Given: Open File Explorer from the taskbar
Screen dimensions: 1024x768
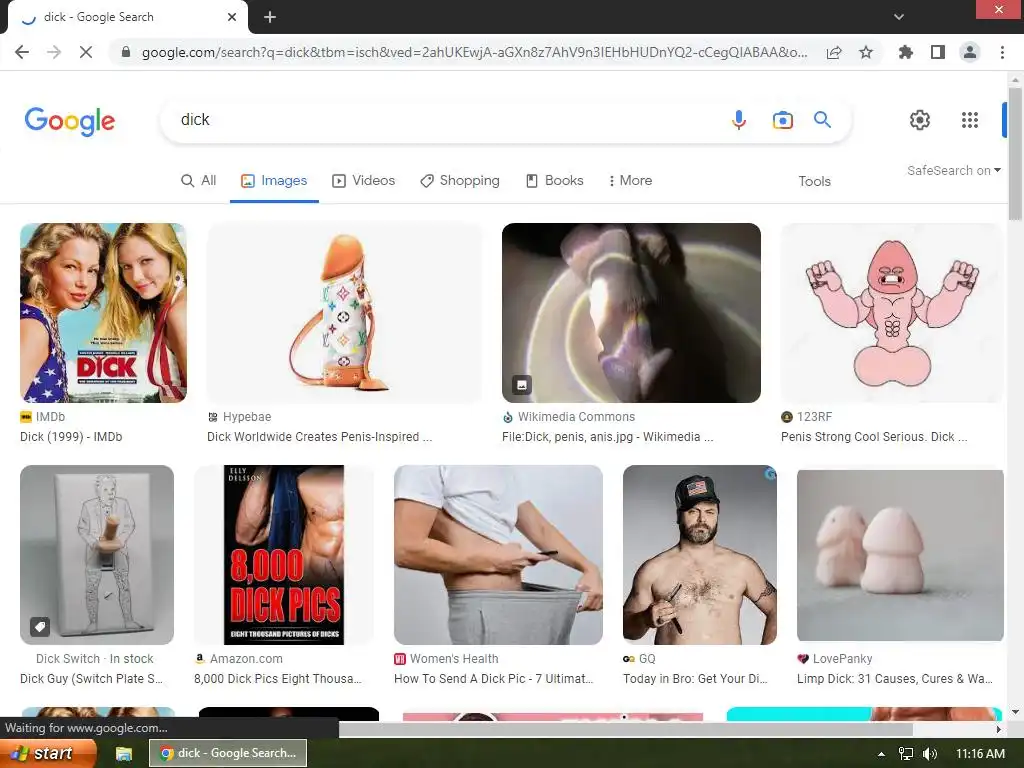Looking at the screenshot, I should pyautogui.click(x=124, y=754).
